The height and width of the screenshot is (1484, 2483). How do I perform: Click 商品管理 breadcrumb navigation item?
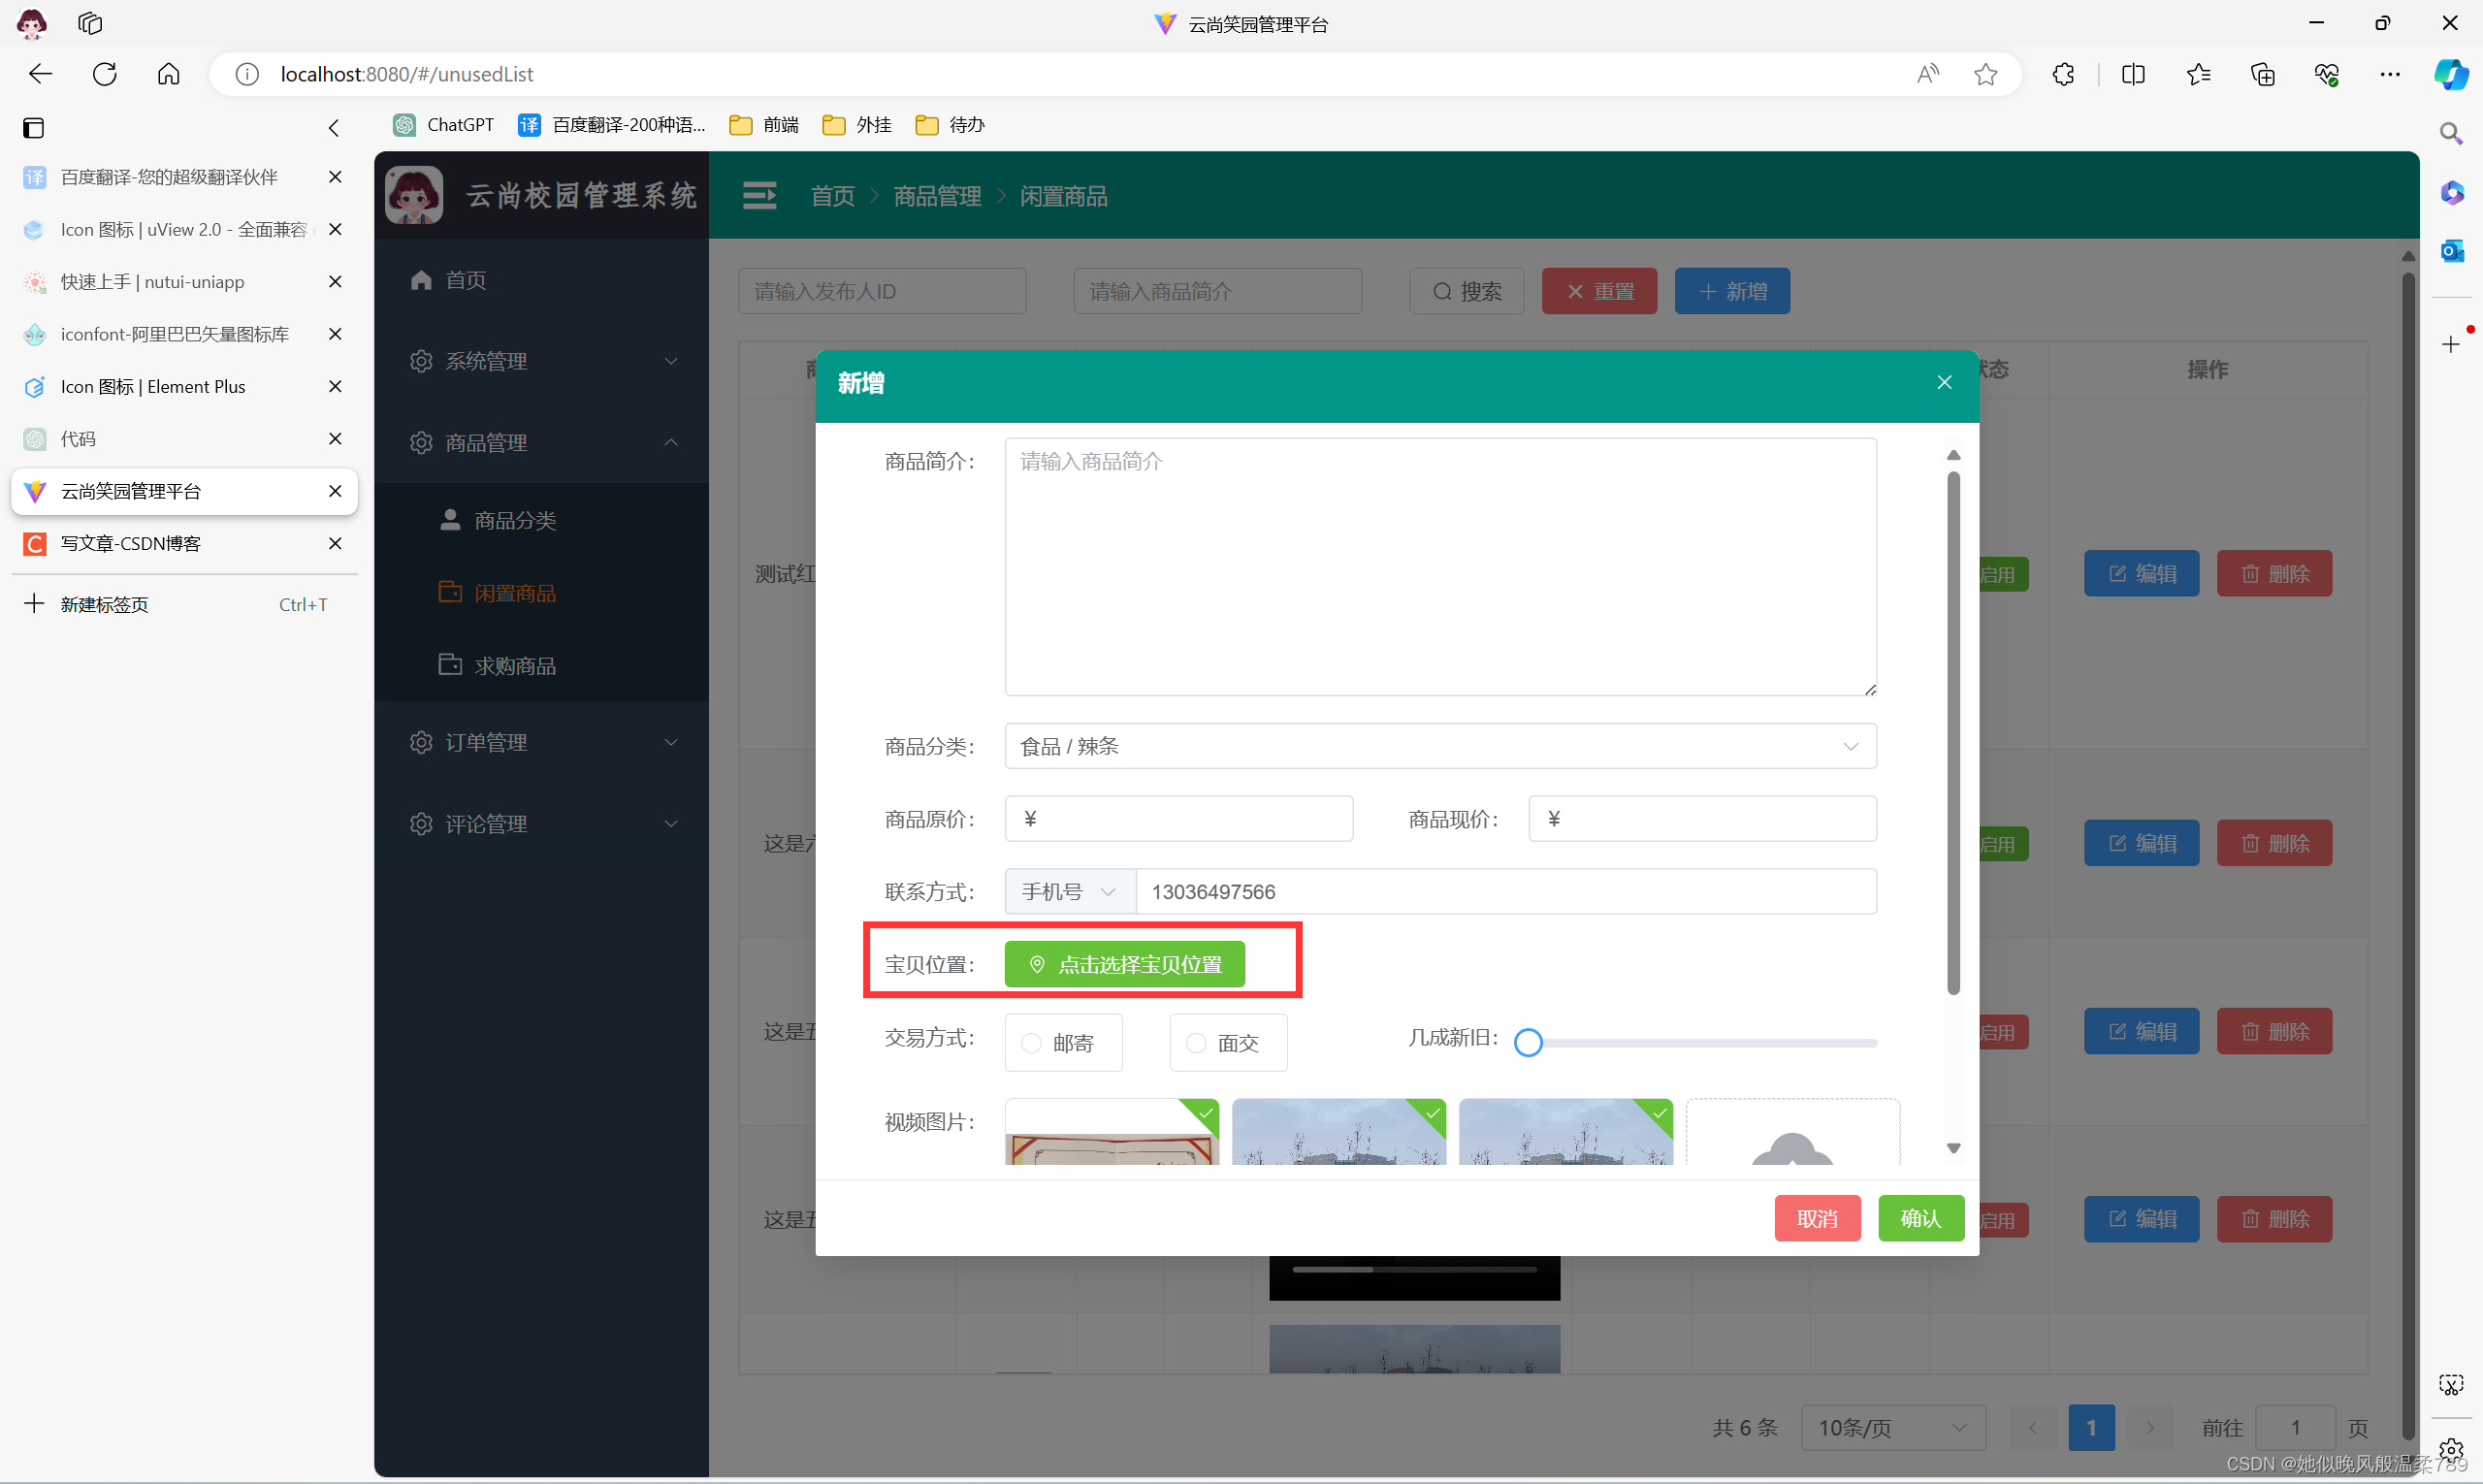[x=938, y=196]
